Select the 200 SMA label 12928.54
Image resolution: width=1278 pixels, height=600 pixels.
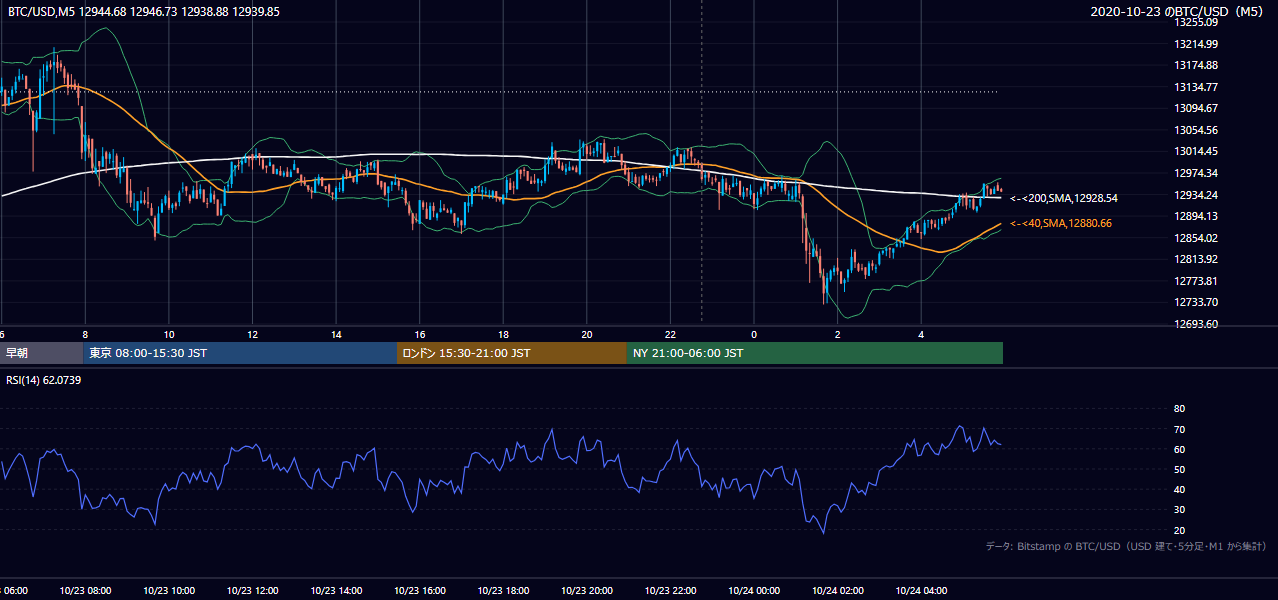tap(1064, 198)
